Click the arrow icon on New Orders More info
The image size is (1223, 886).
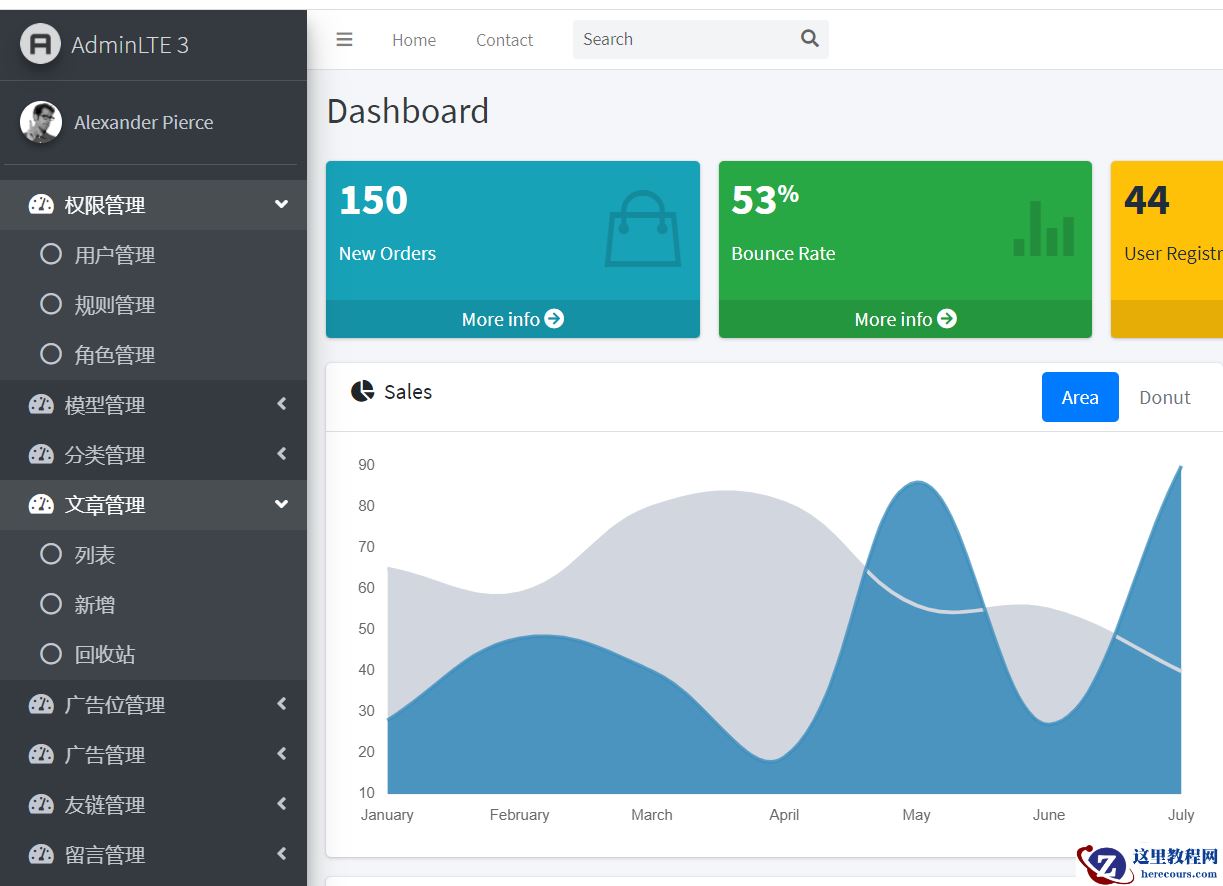[554, 319]
